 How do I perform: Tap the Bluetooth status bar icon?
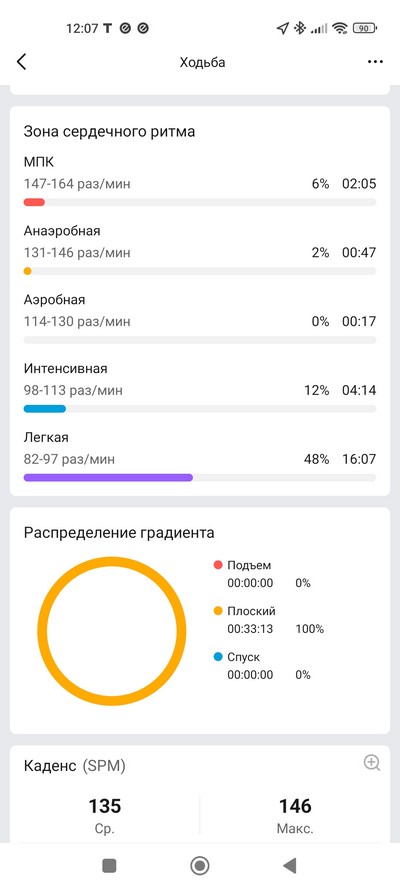click(299, 28)
